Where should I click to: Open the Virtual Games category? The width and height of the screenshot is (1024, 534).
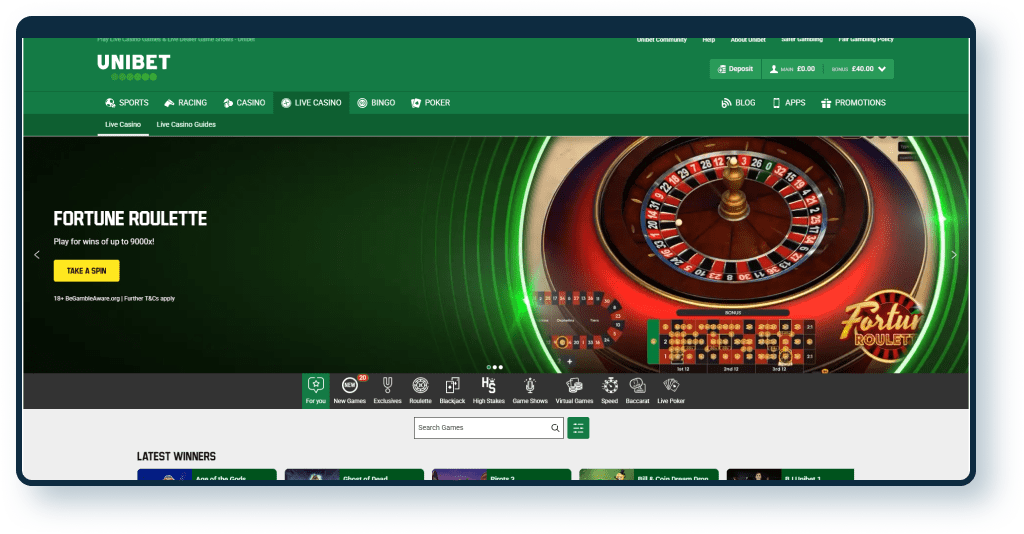[x=574, y=390]
